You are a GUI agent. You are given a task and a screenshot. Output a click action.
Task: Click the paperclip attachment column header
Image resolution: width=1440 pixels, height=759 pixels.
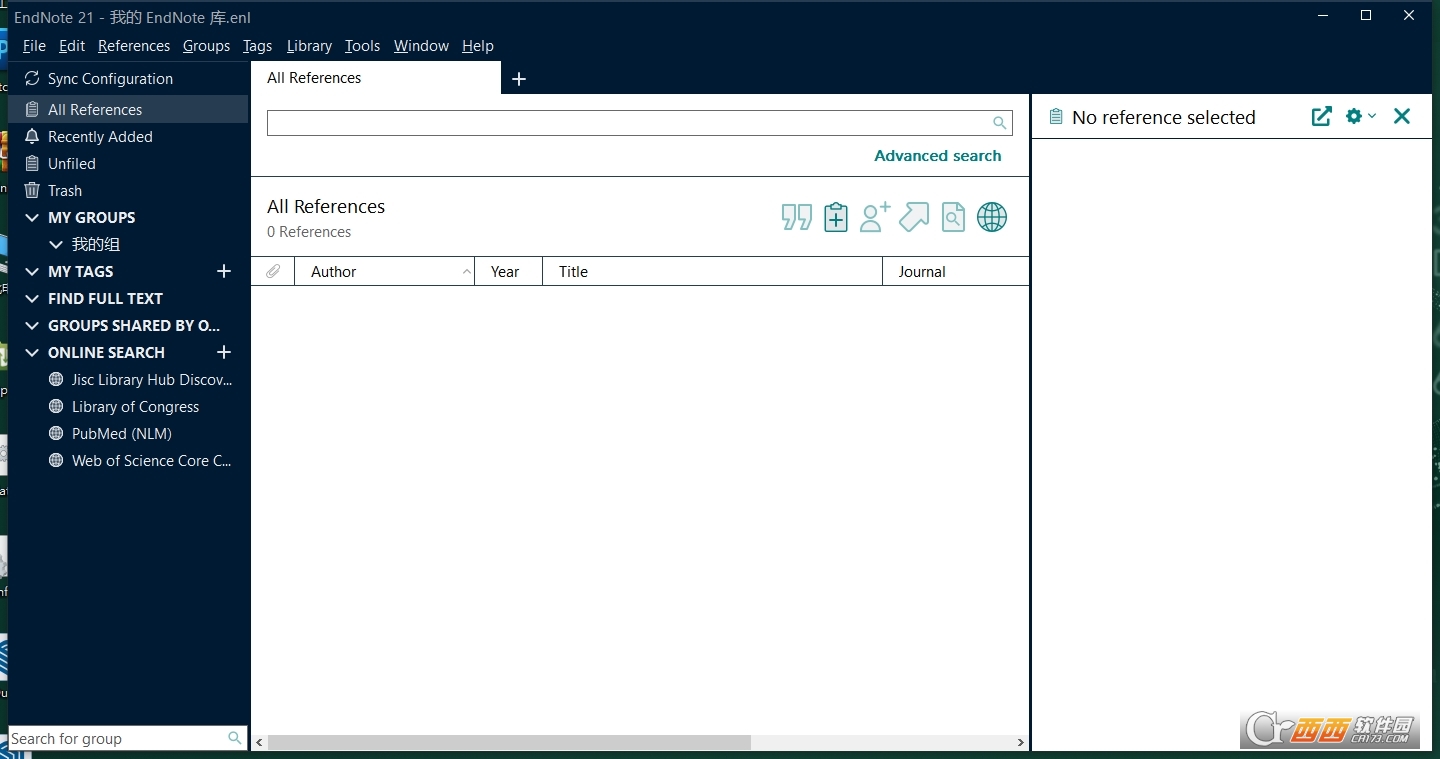tap(273, 271)
